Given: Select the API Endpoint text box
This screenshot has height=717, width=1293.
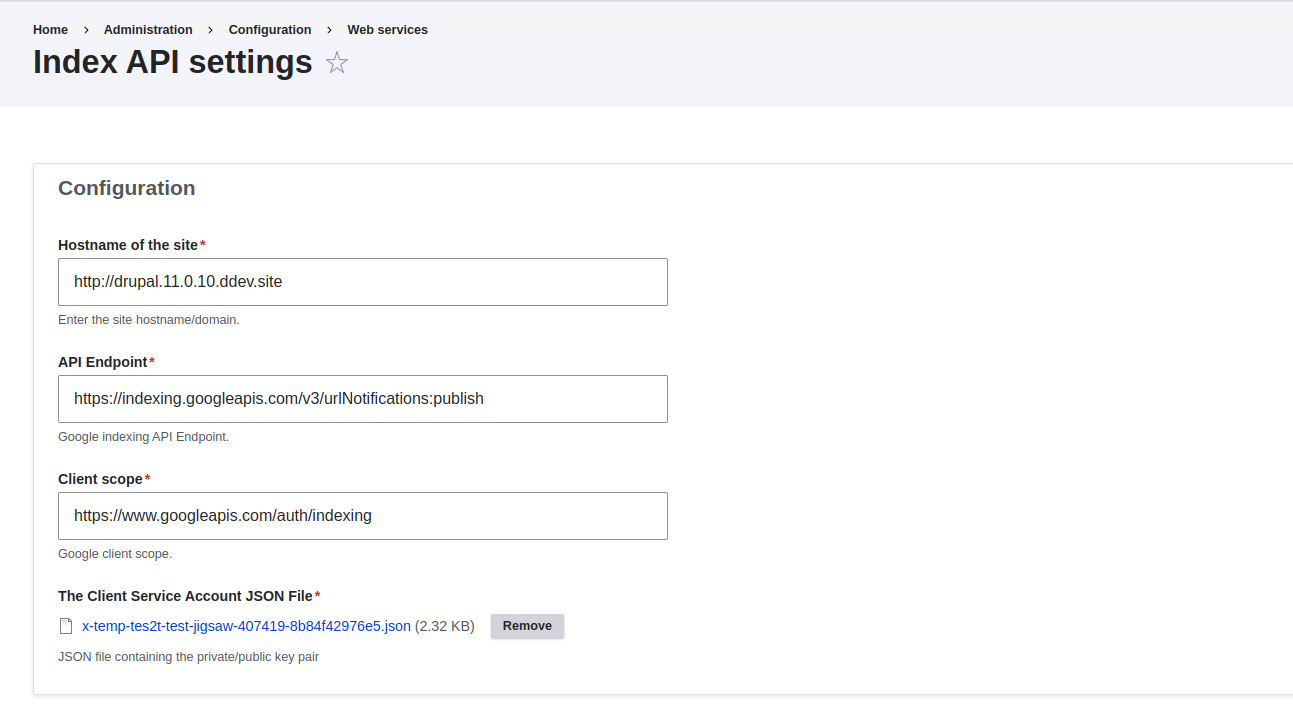Looking at the screenshot, I should (x=362, y=398).
